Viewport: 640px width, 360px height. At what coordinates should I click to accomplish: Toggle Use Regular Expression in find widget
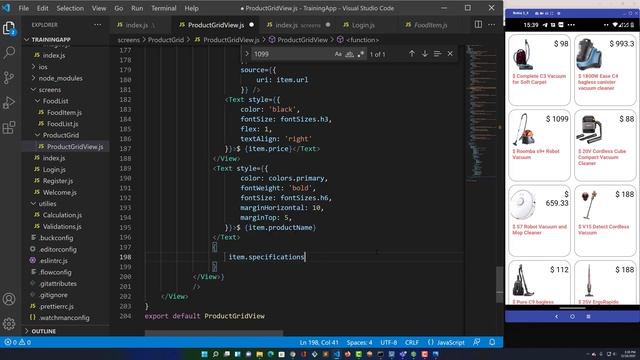pos(360,54)
